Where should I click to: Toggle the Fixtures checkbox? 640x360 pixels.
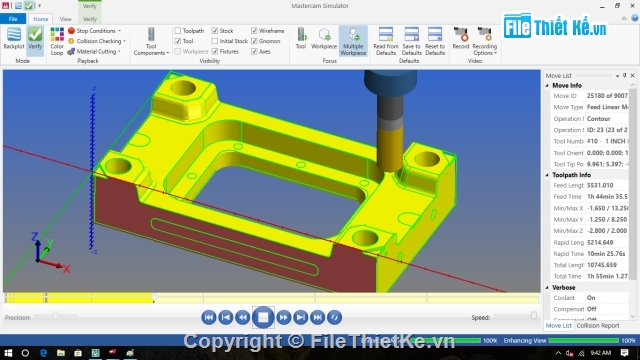pyautogui.click(x=215, y=51)
